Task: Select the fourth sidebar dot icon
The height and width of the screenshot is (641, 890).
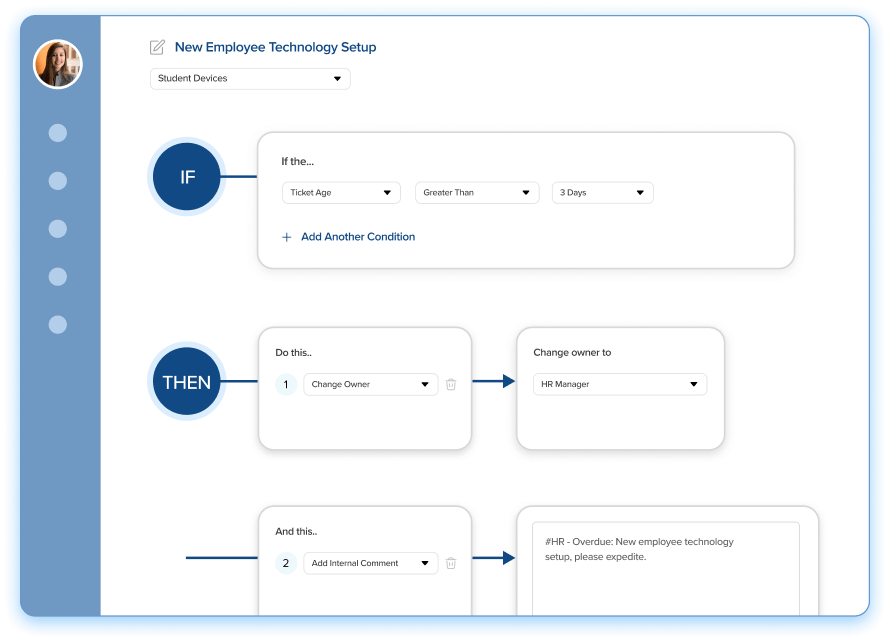Action: tap(58, 276)
